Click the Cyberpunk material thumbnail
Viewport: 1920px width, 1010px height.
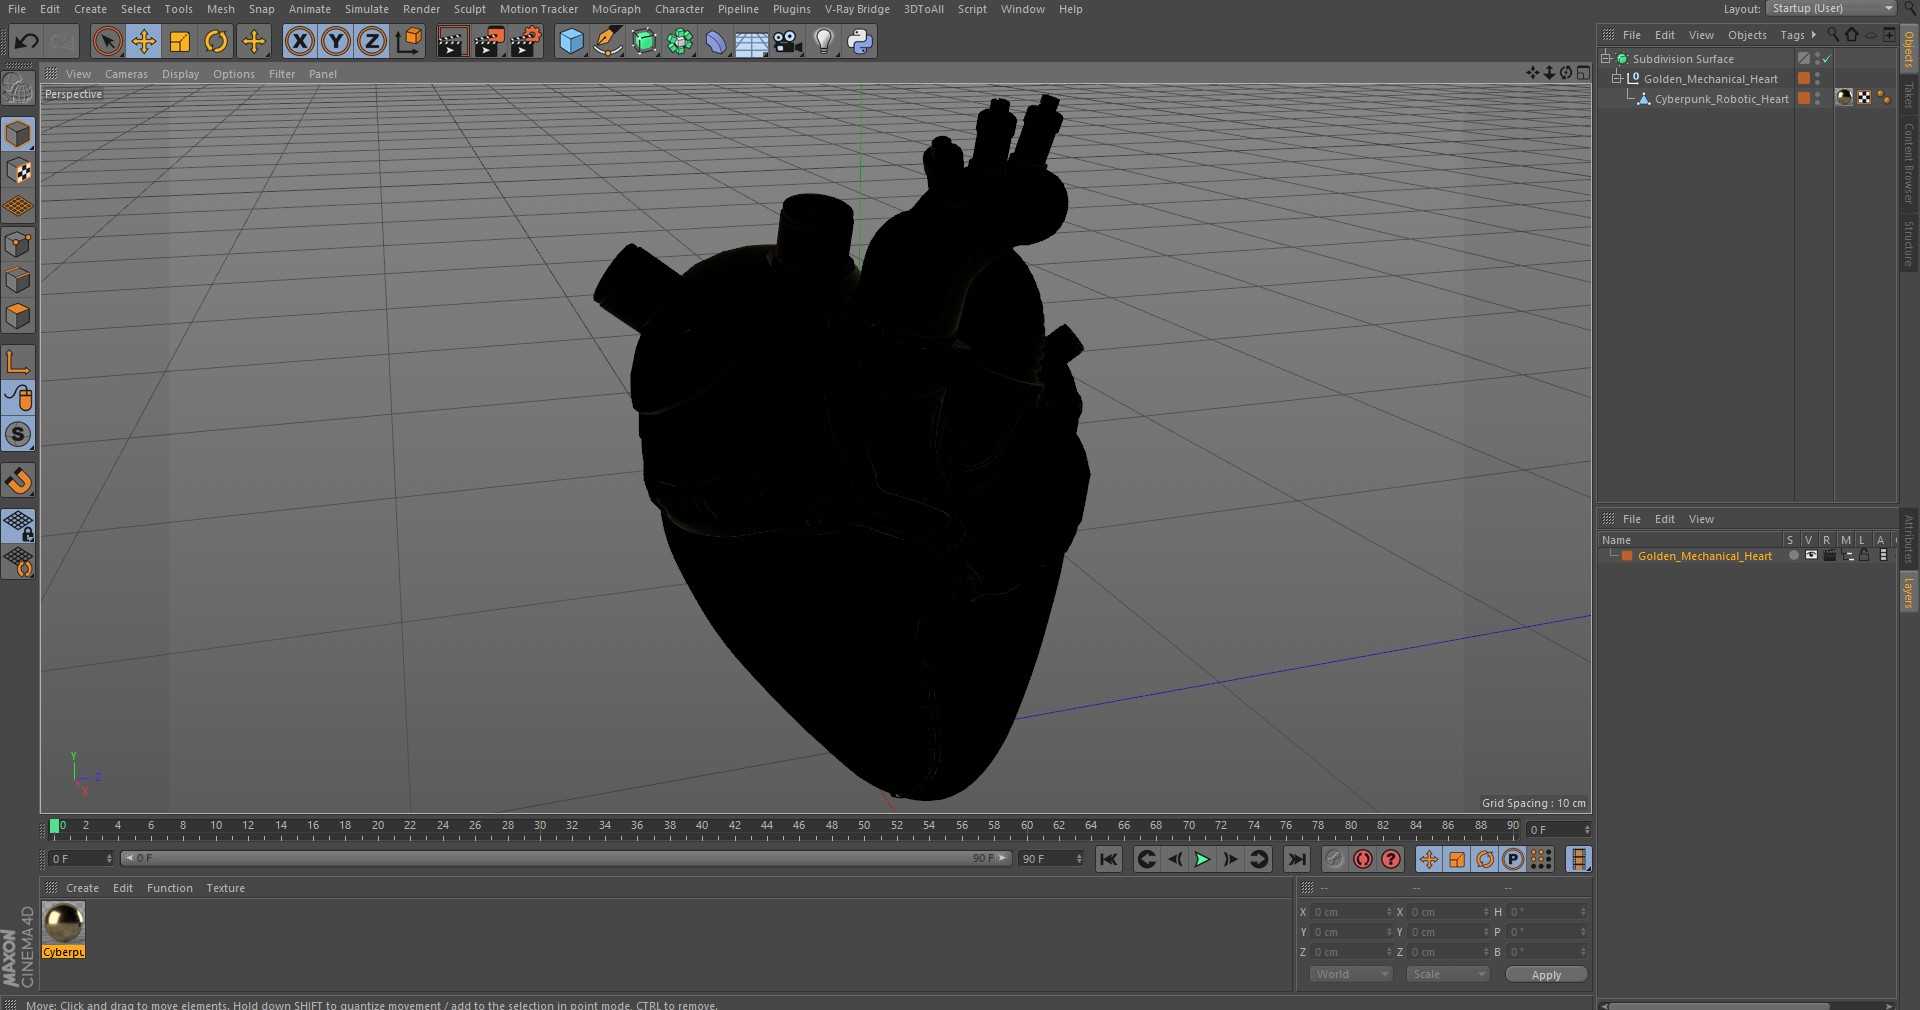[x=63, y=923]
